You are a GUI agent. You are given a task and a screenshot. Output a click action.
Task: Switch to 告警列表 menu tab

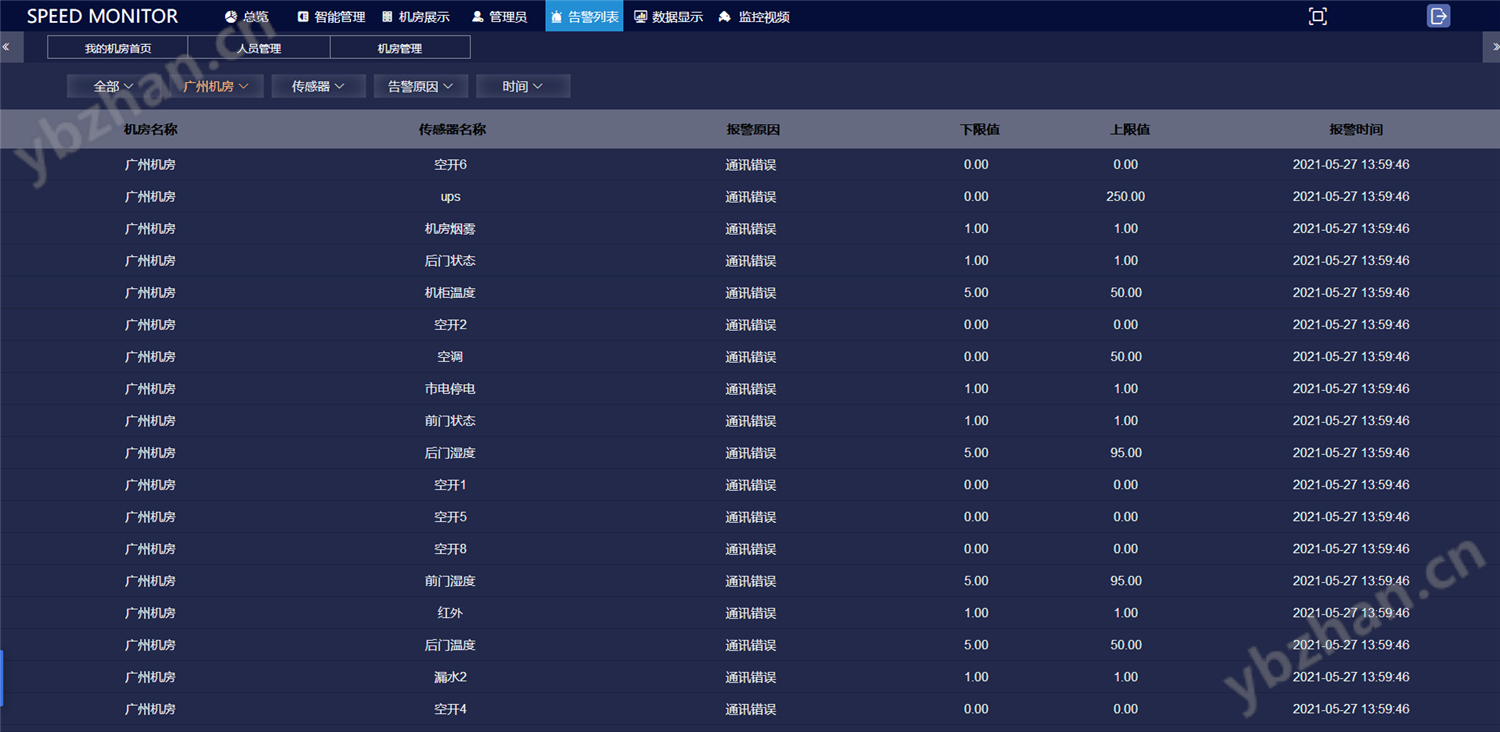click(584, 17)
